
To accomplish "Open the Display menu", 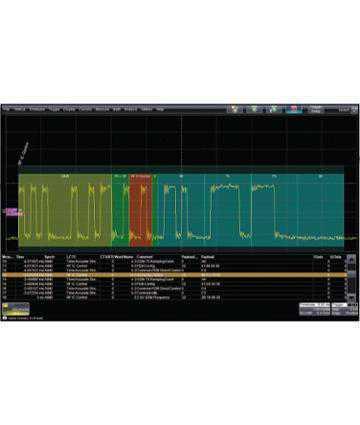I will click(x=69, y=109).
